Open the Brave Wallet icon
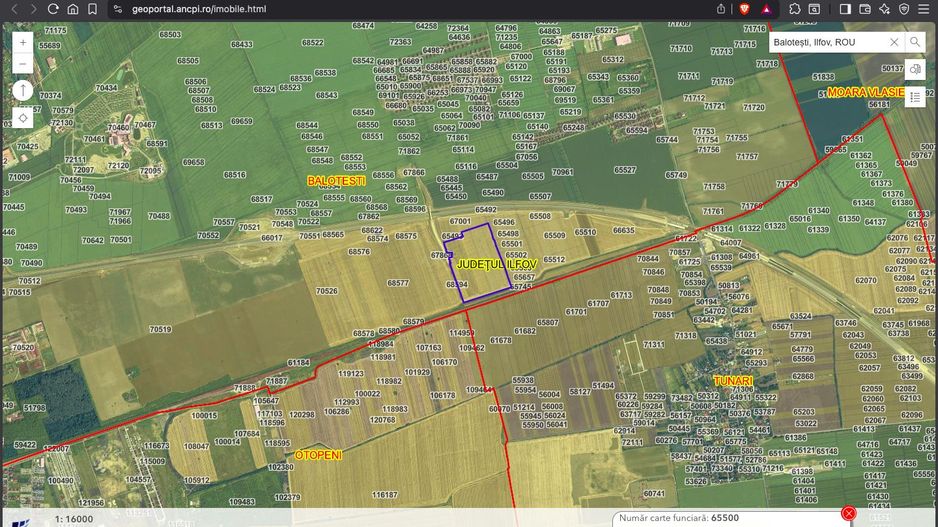This screenshot has width=938, height=527. click(864, 9)
